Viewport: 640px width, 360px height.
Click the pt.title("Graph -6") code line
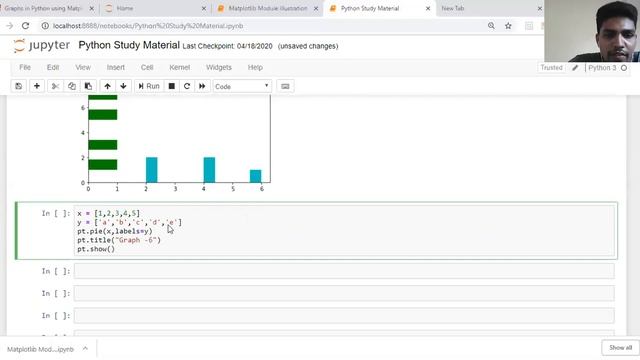(119, 240)
